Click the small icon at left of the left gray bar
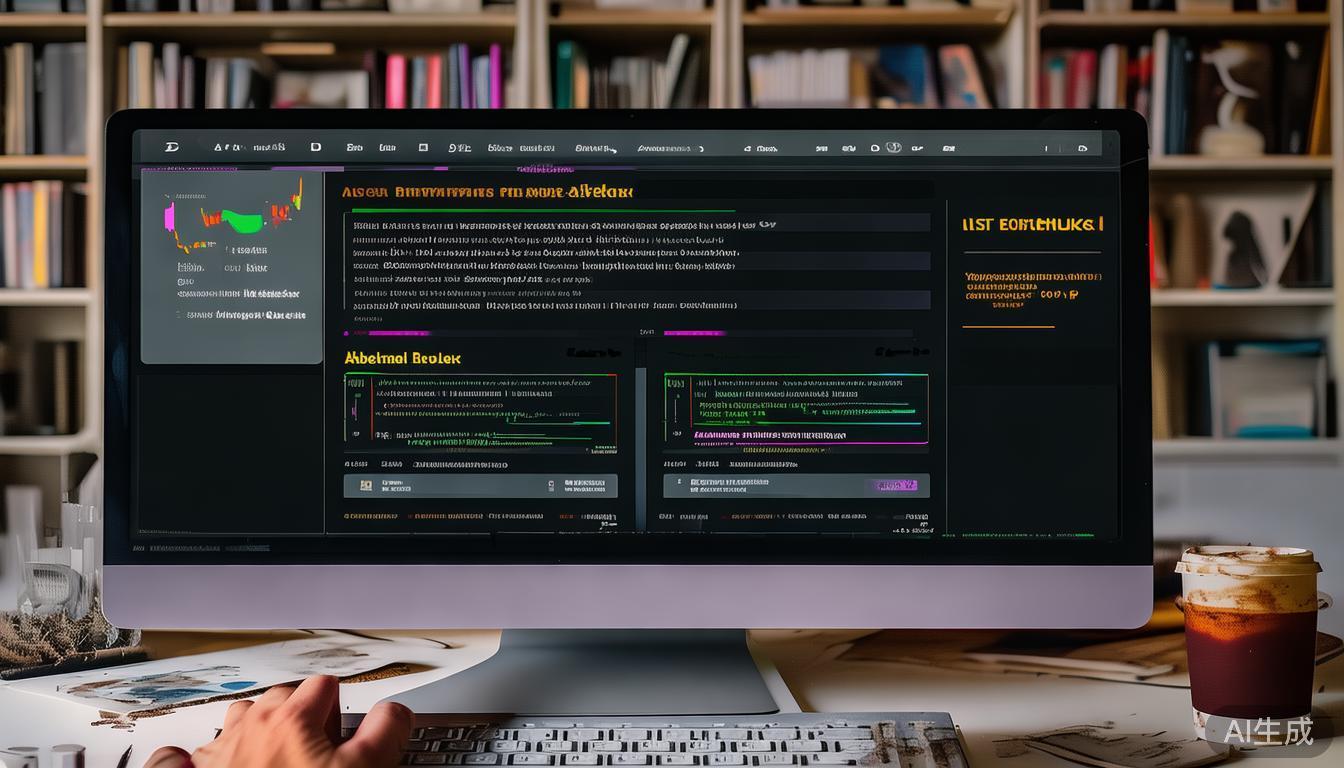Viewport: 1344px width, 768px height. pyautogui.click(x=366, y=486)
